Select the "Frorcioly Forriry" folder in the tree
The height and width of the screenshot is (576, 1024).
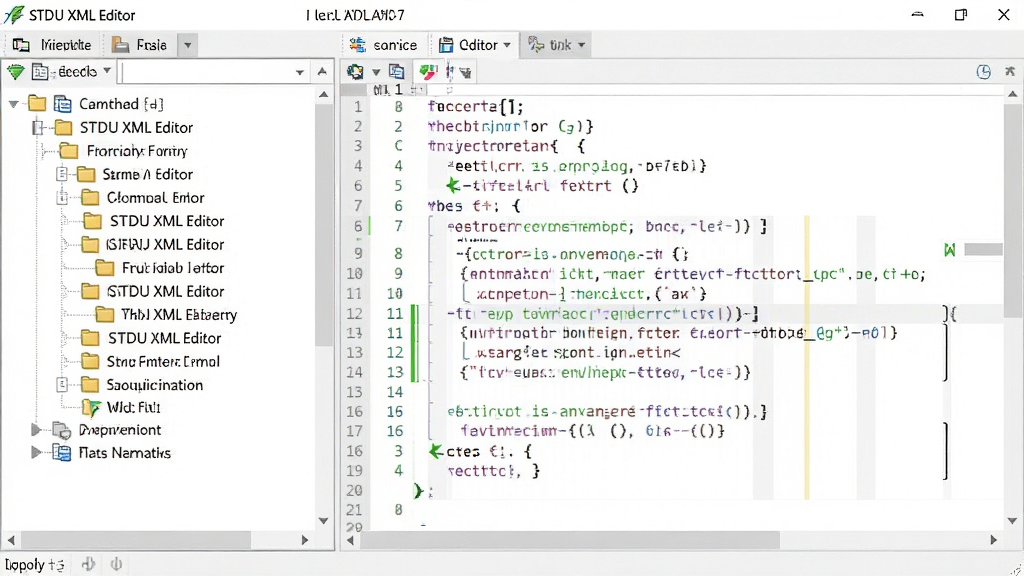tap(137, 151)
